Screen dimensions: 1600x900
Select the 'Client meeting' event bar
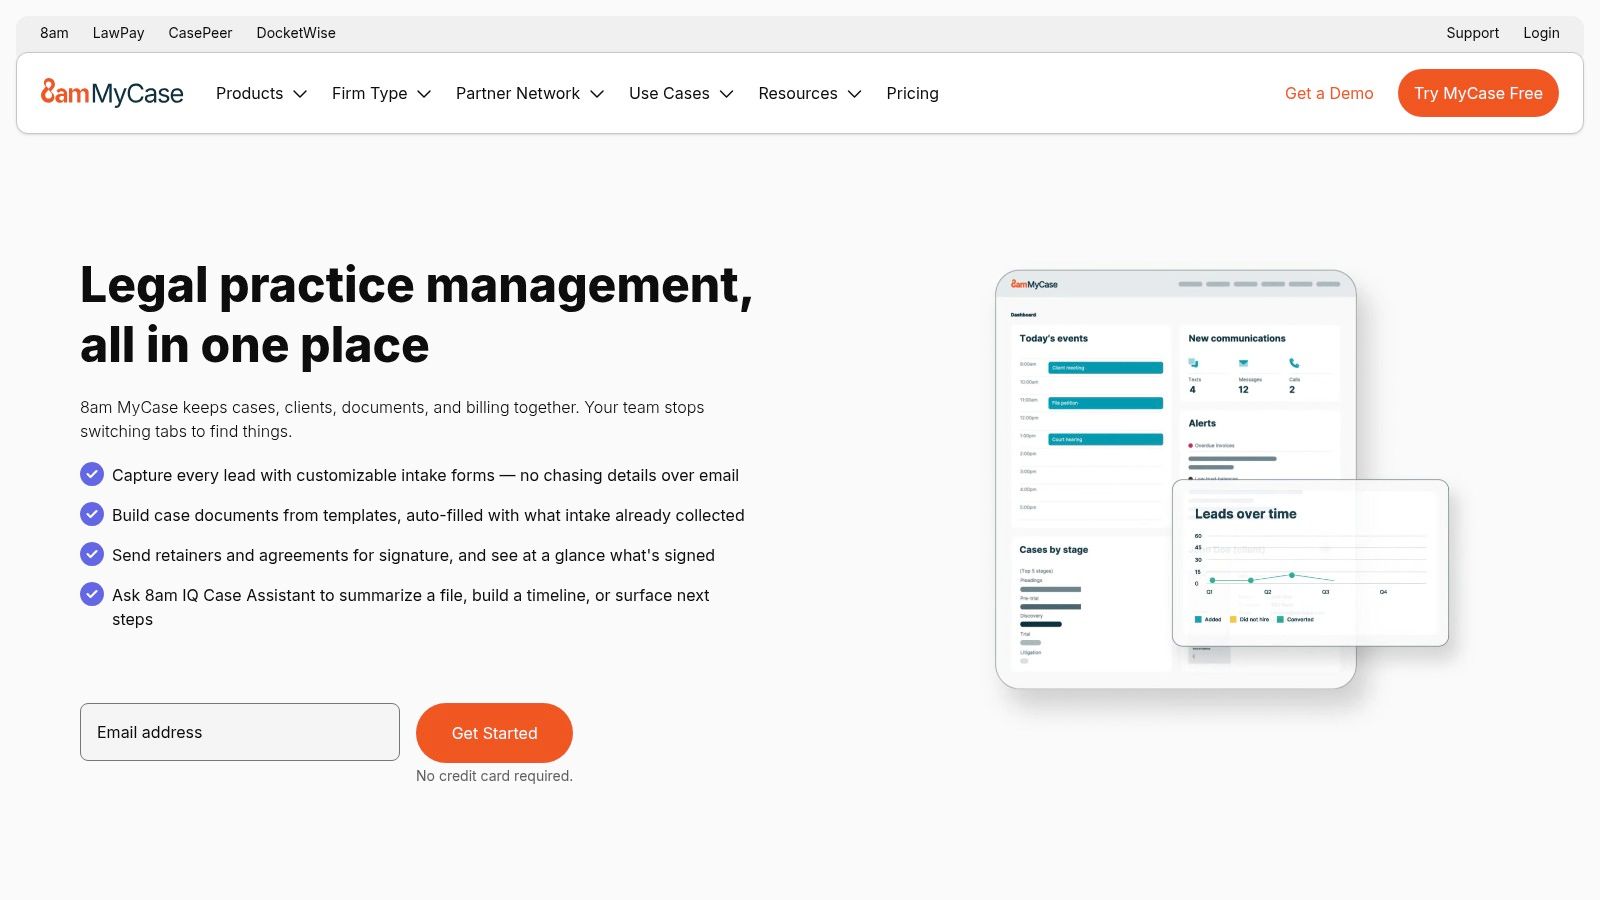[x=1105, y=367]
